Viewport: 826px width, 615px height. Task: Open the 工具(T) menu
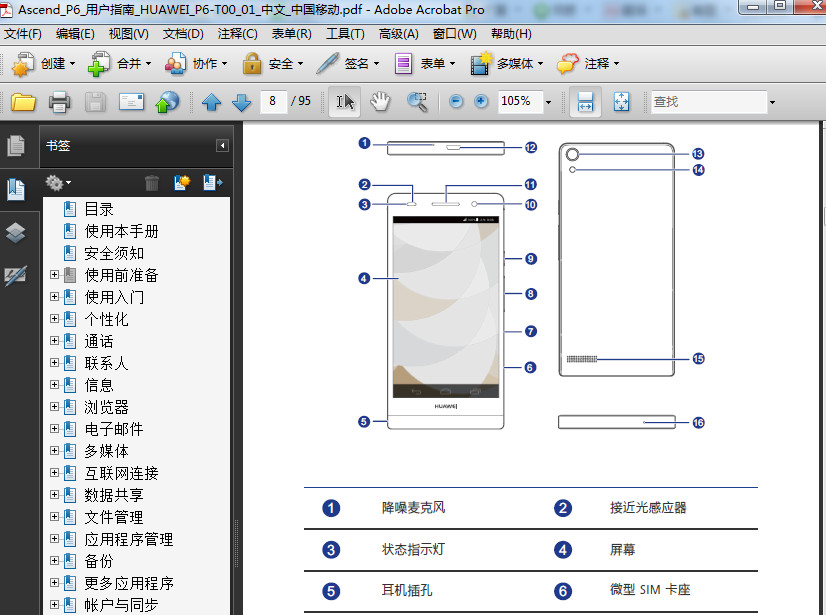(x=345, y=34)
